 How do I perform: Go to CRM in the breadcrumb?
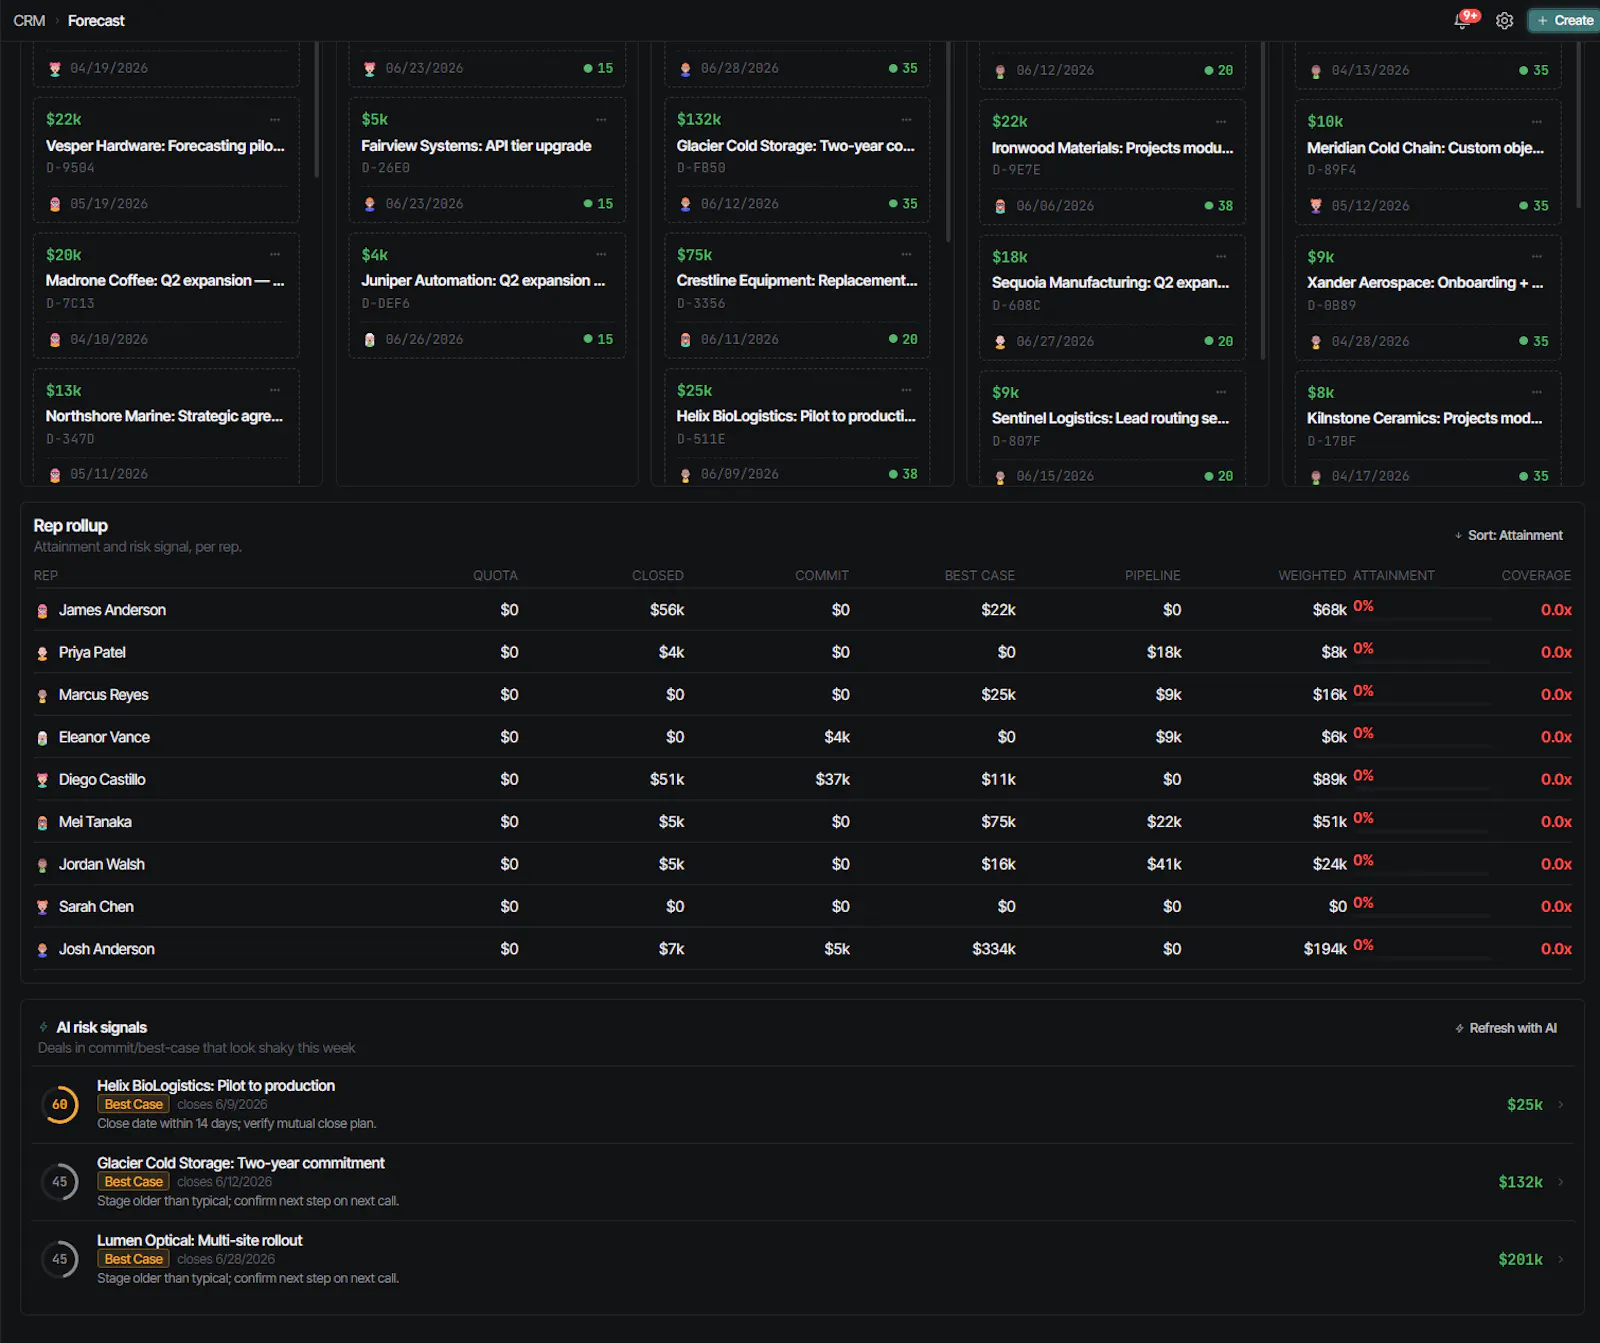[x=29, y=21]
